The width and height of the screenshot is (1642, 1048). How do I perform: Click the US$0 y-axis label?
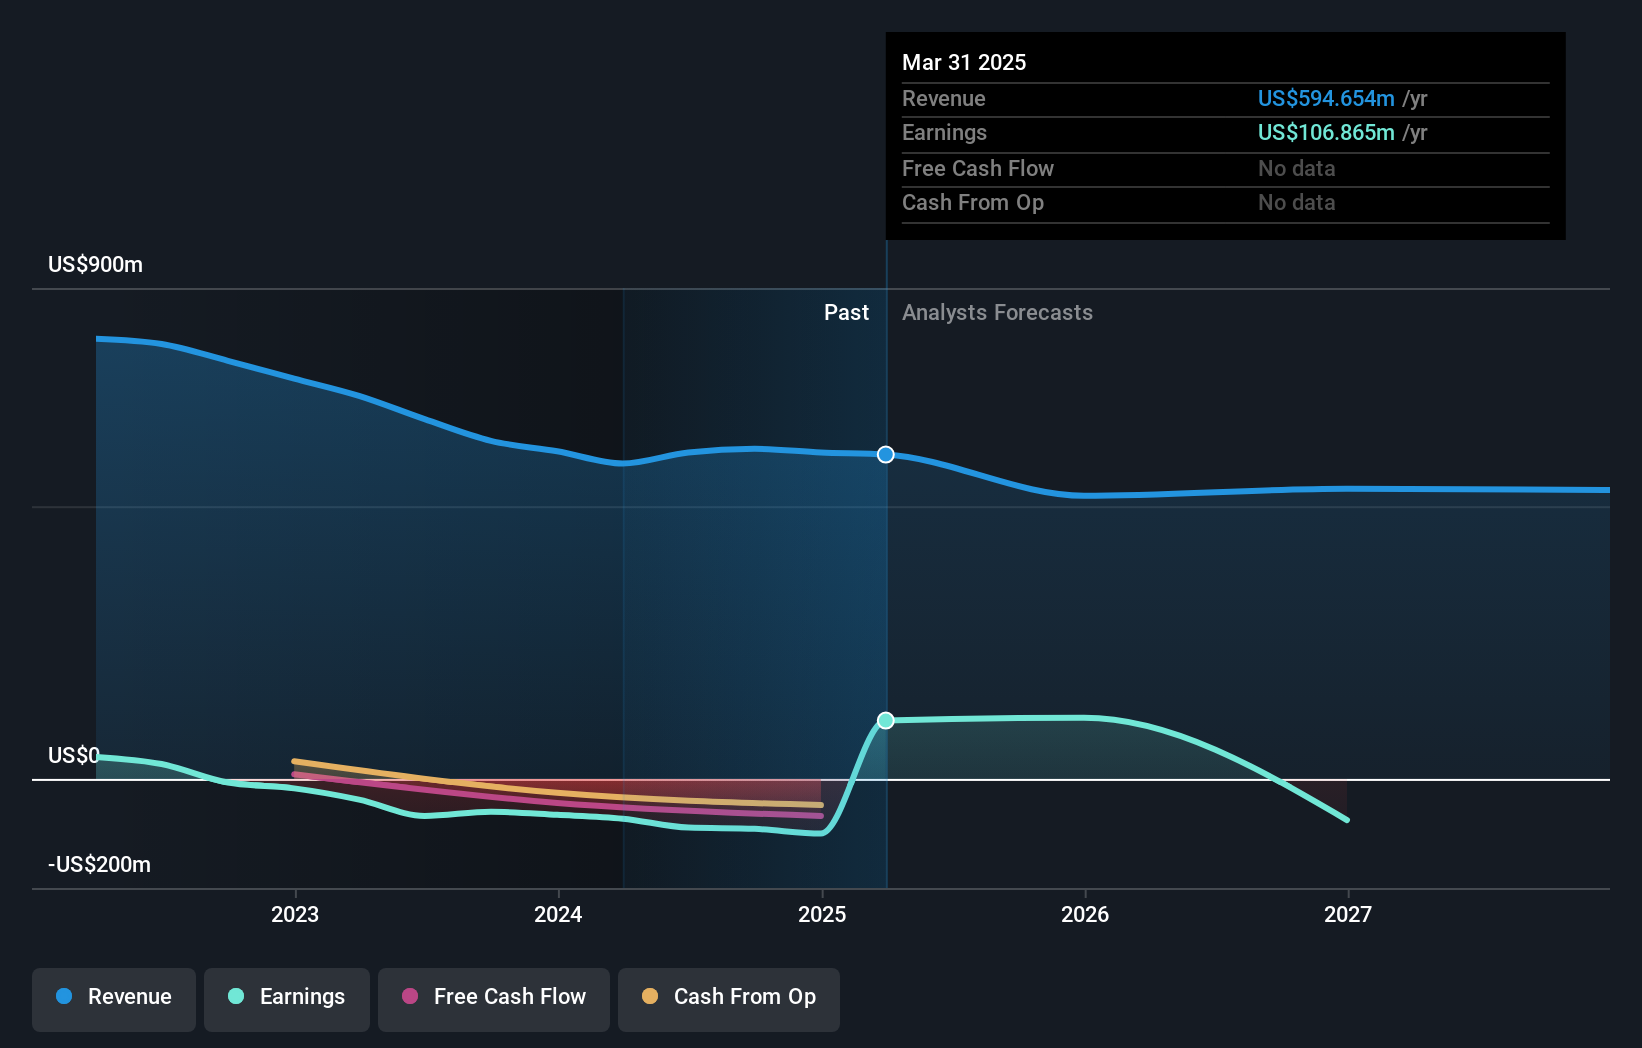(x=74, y=756)
